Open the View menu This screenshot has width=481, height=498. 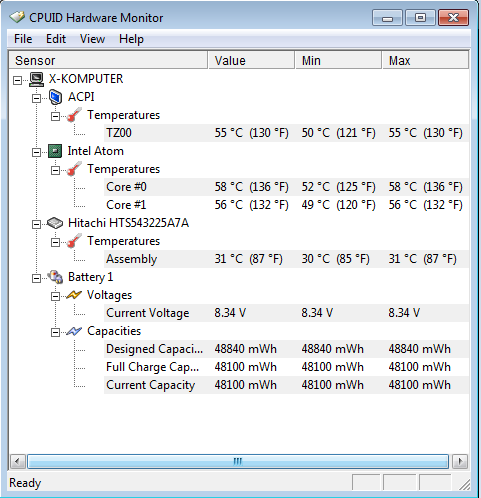click(92, 39)
